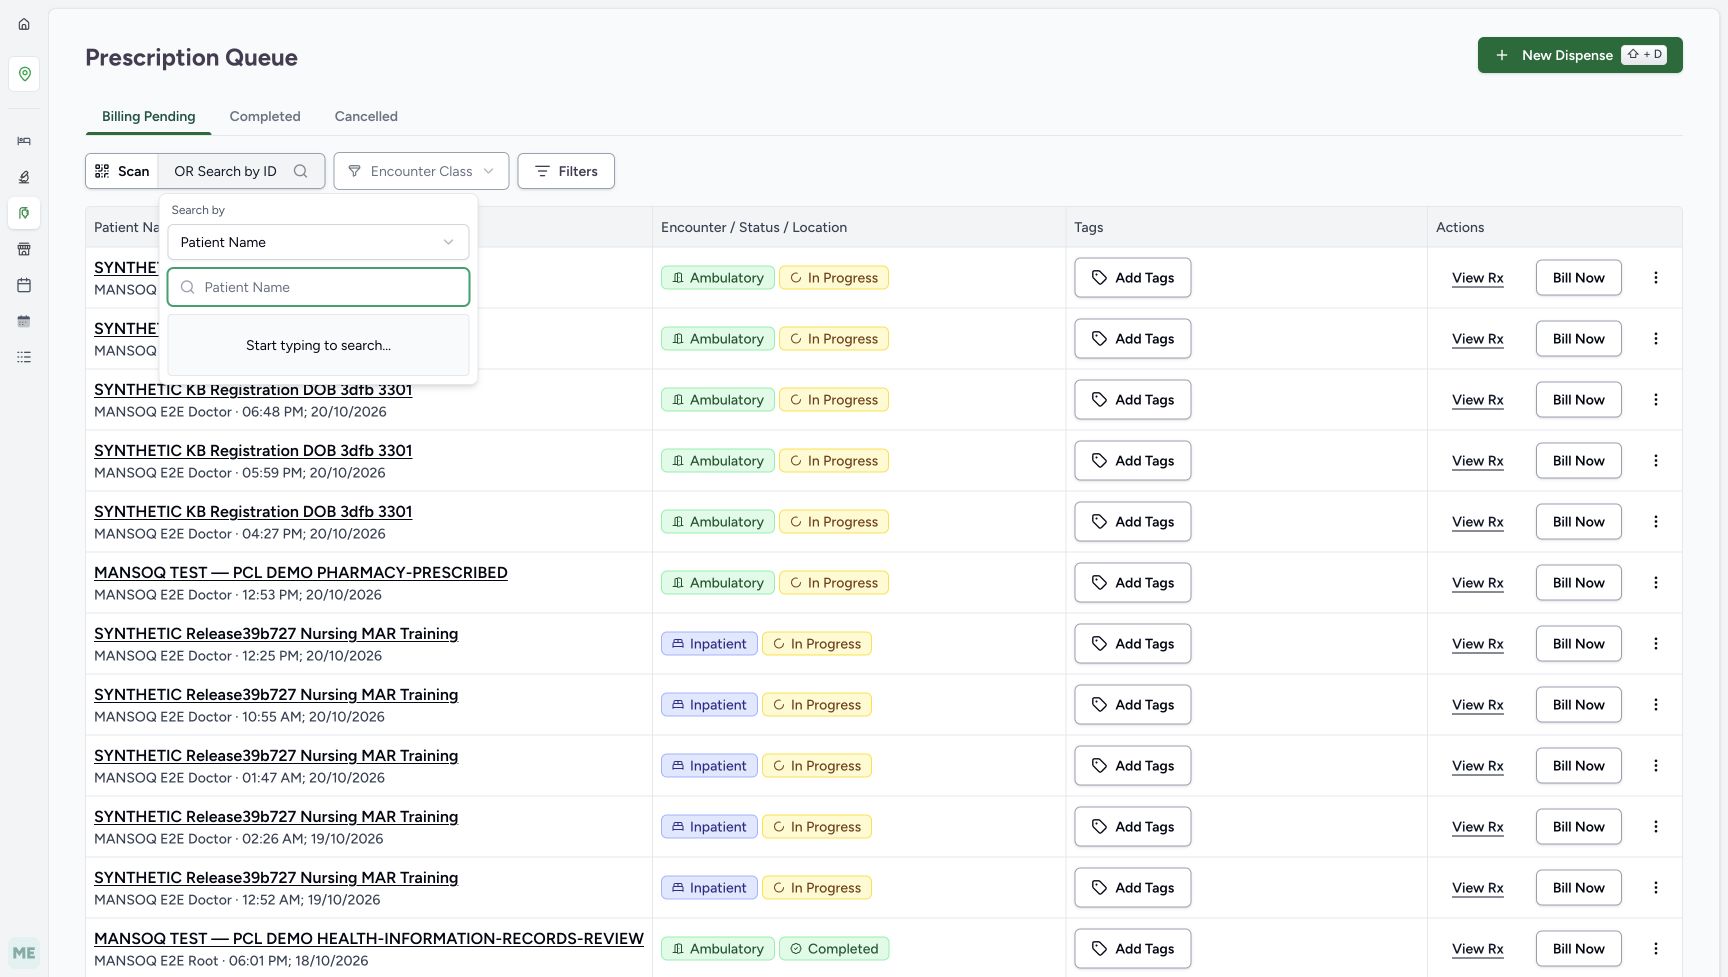1728x977 pixels.
Task: Click the New Dispense button
Action: (x=1580, y=55)
